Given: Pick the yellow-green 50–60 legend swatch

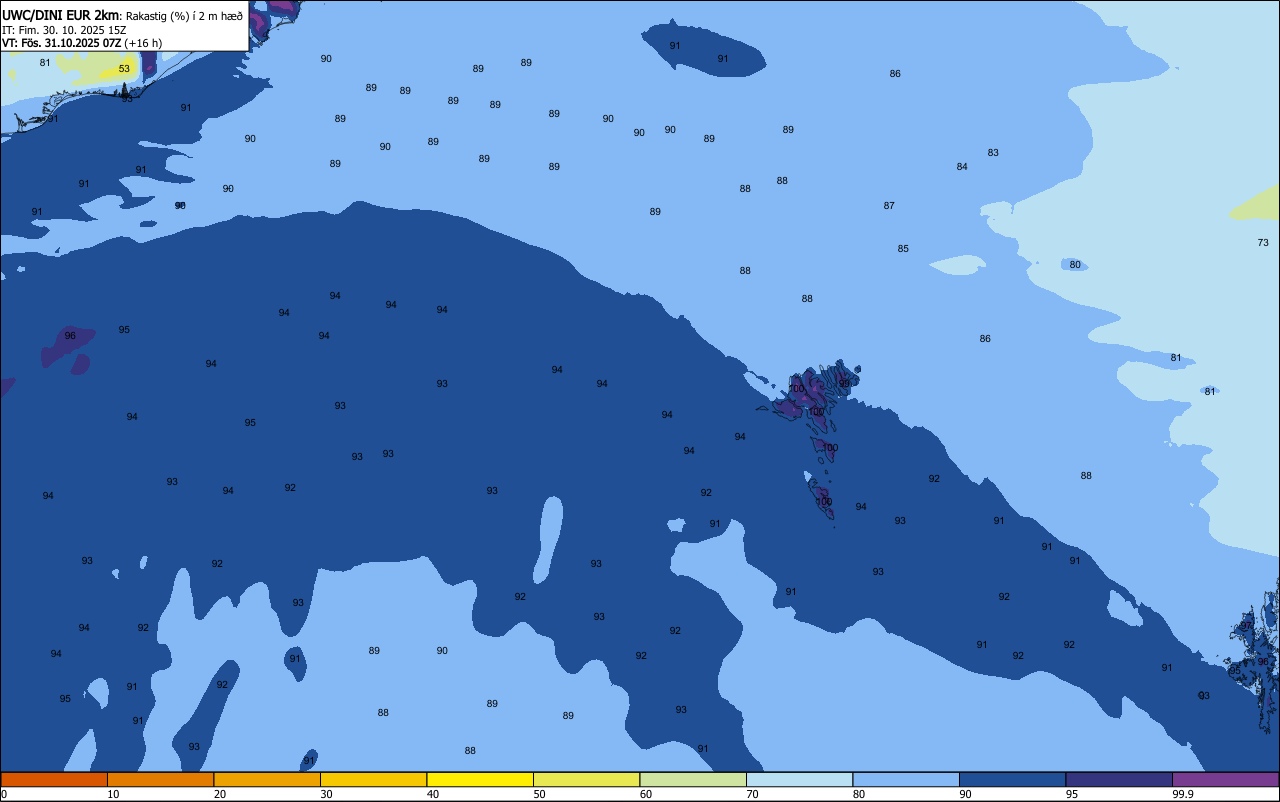Looking at the screenshot, I should tap(586, 779).
